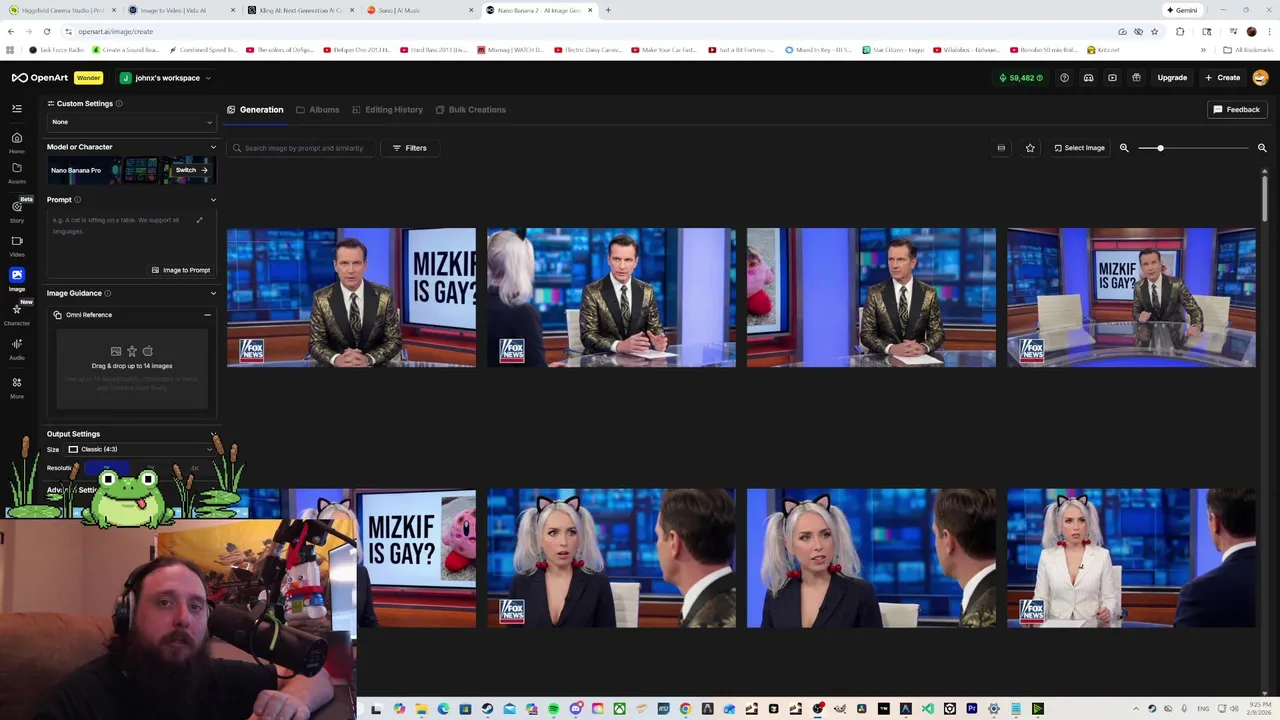Open the help question mark icon
This screenshot has width=1280, height=720.
(1064, 78)
